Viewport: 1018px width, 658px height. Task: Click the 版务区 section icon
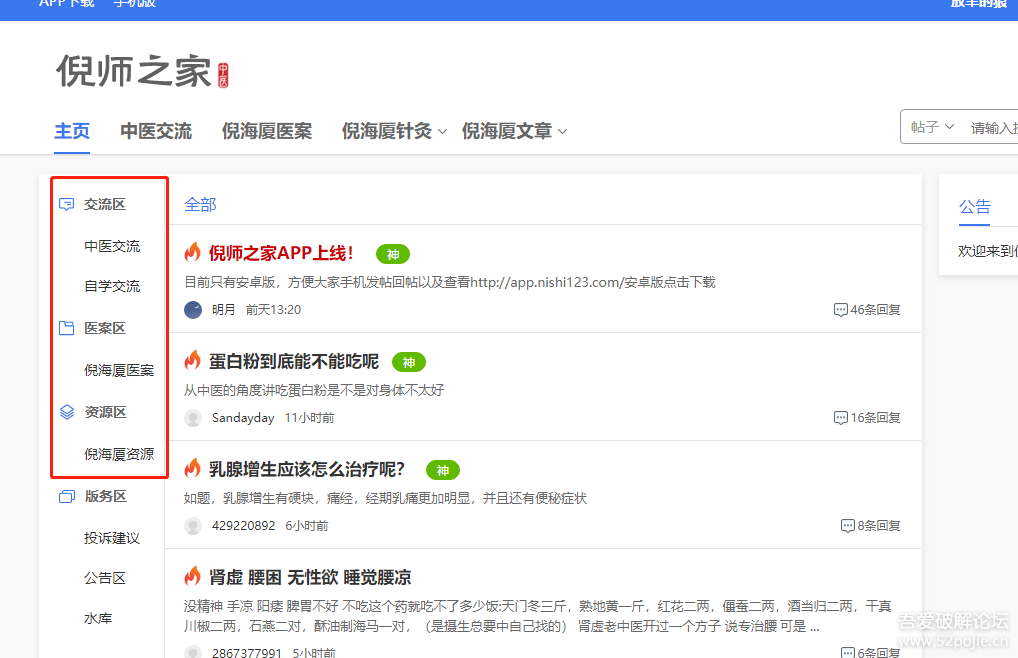(x=67, y=496)
